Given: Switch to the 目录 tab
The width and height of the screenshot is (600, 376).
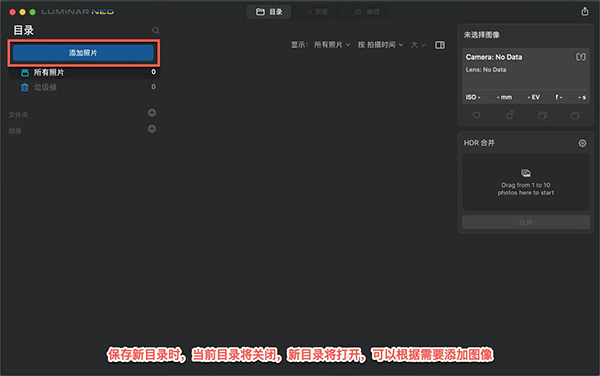Looking at the screenshot, I should click(x=269, y=12).
